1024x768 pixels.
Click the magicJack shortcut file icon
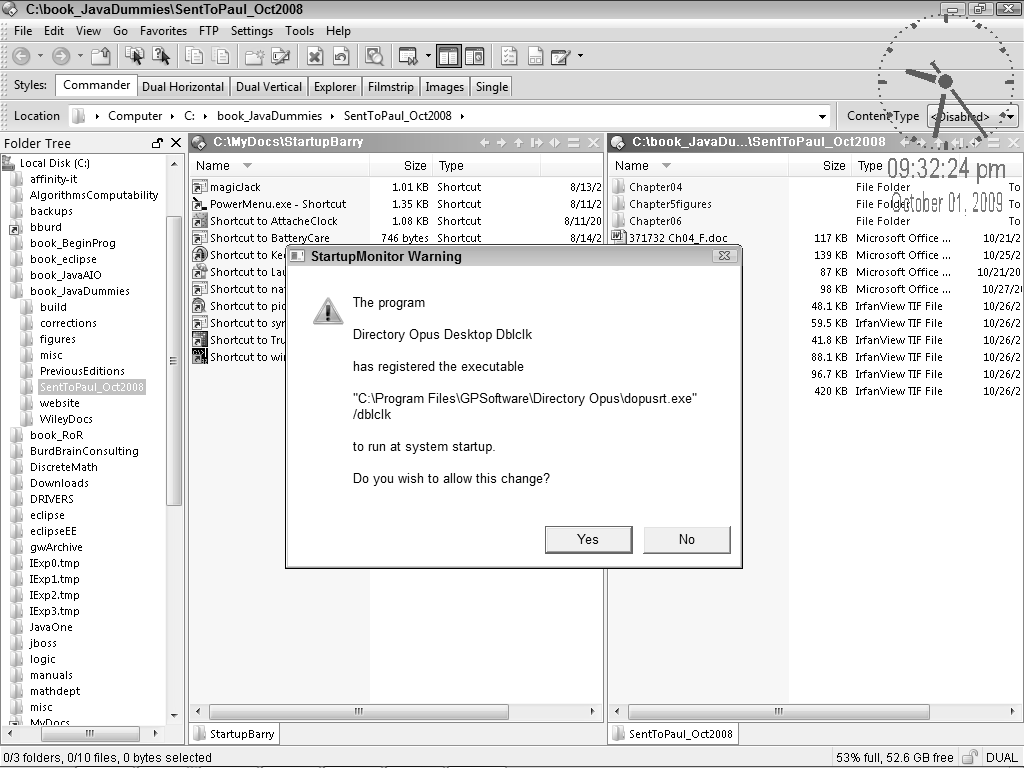coord(200,187)
